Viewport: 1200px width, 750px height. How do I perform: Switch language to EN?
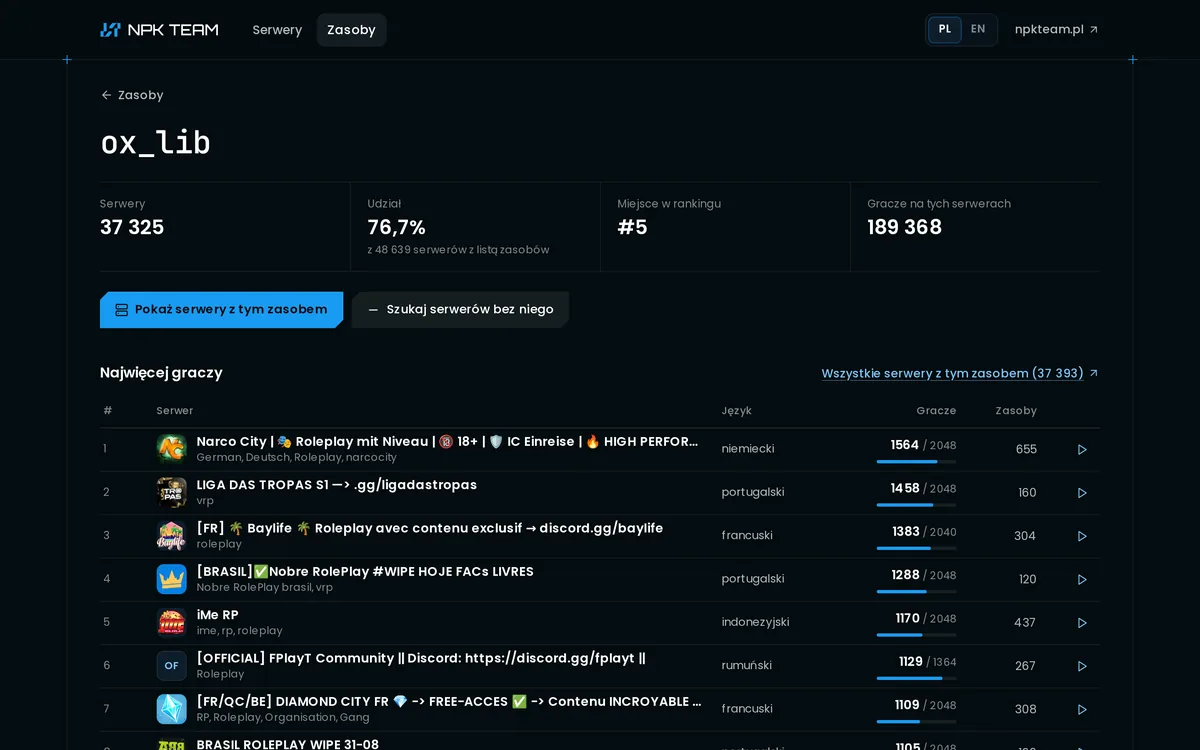(x=978, y=29)
